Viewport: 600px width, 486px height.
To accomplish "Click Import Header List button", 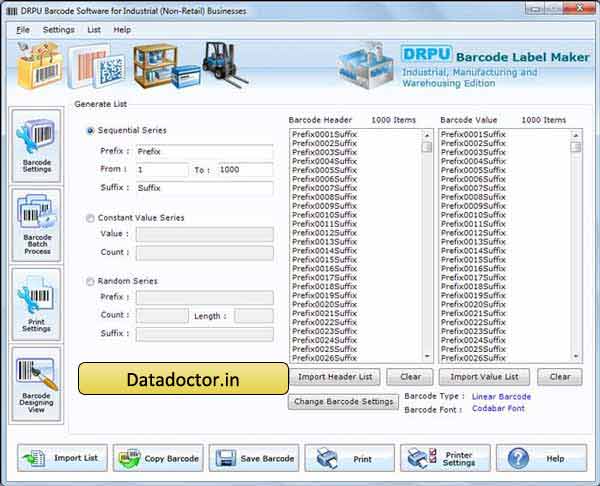I will click(x=335, y=377).
